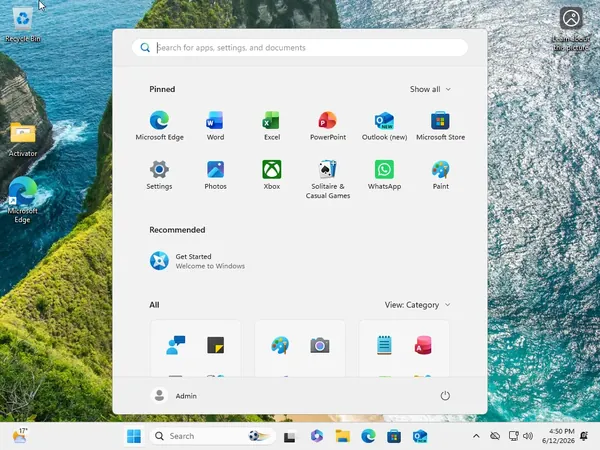This screenshot has height=450, width=600.
Task: Launch the Photos app
Action: tap(215, 175)
